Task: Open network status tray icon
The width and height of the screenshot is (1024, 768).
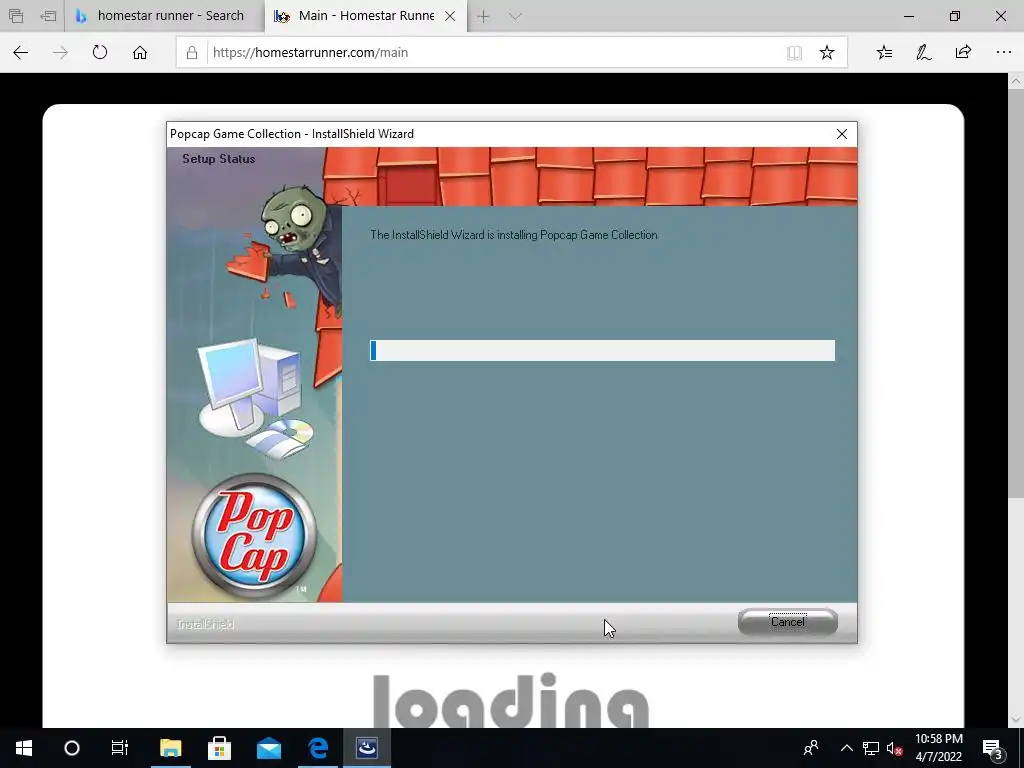Action: click(871, 748)
